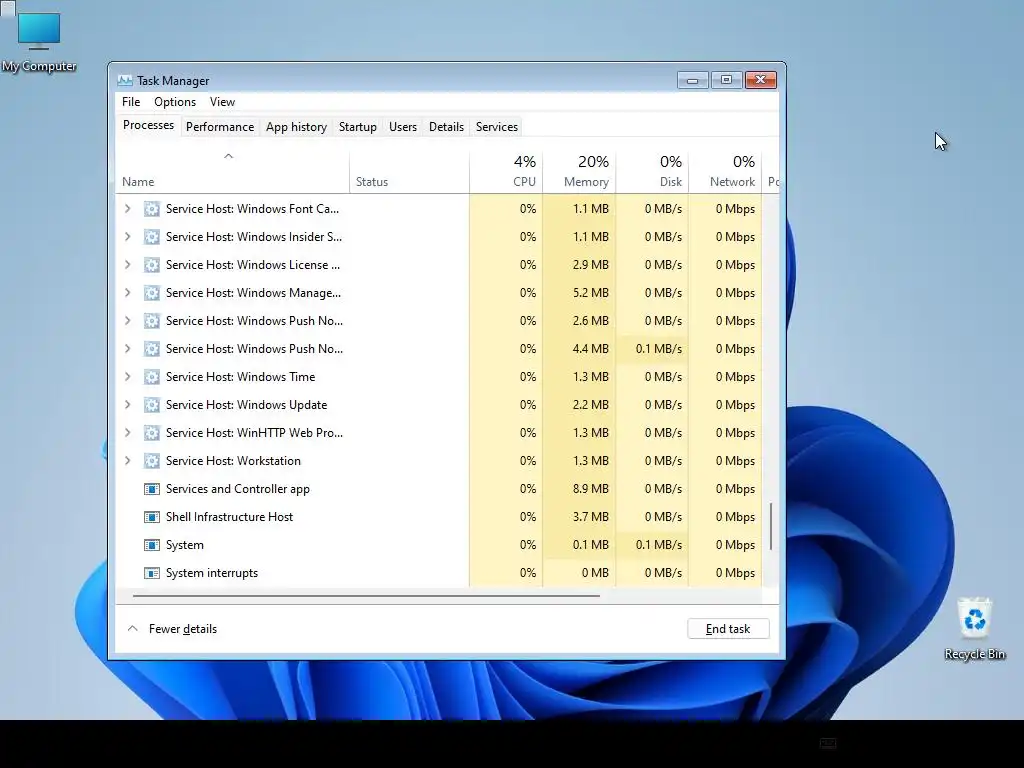This screenshot has width=1024, height=768.
Task: Sort by the CPU column header
Action: tap(506, 172)
